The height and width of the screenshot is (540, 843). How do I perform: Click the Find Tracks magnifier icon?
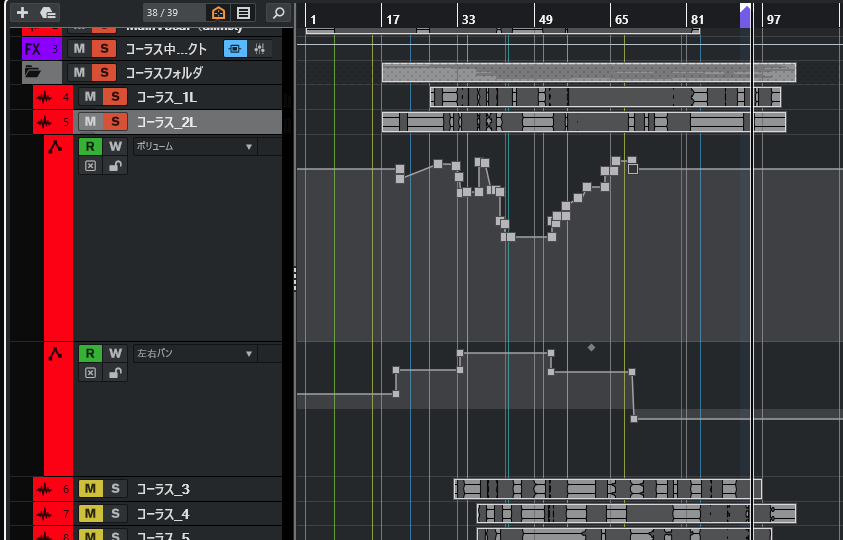point(278,12)
